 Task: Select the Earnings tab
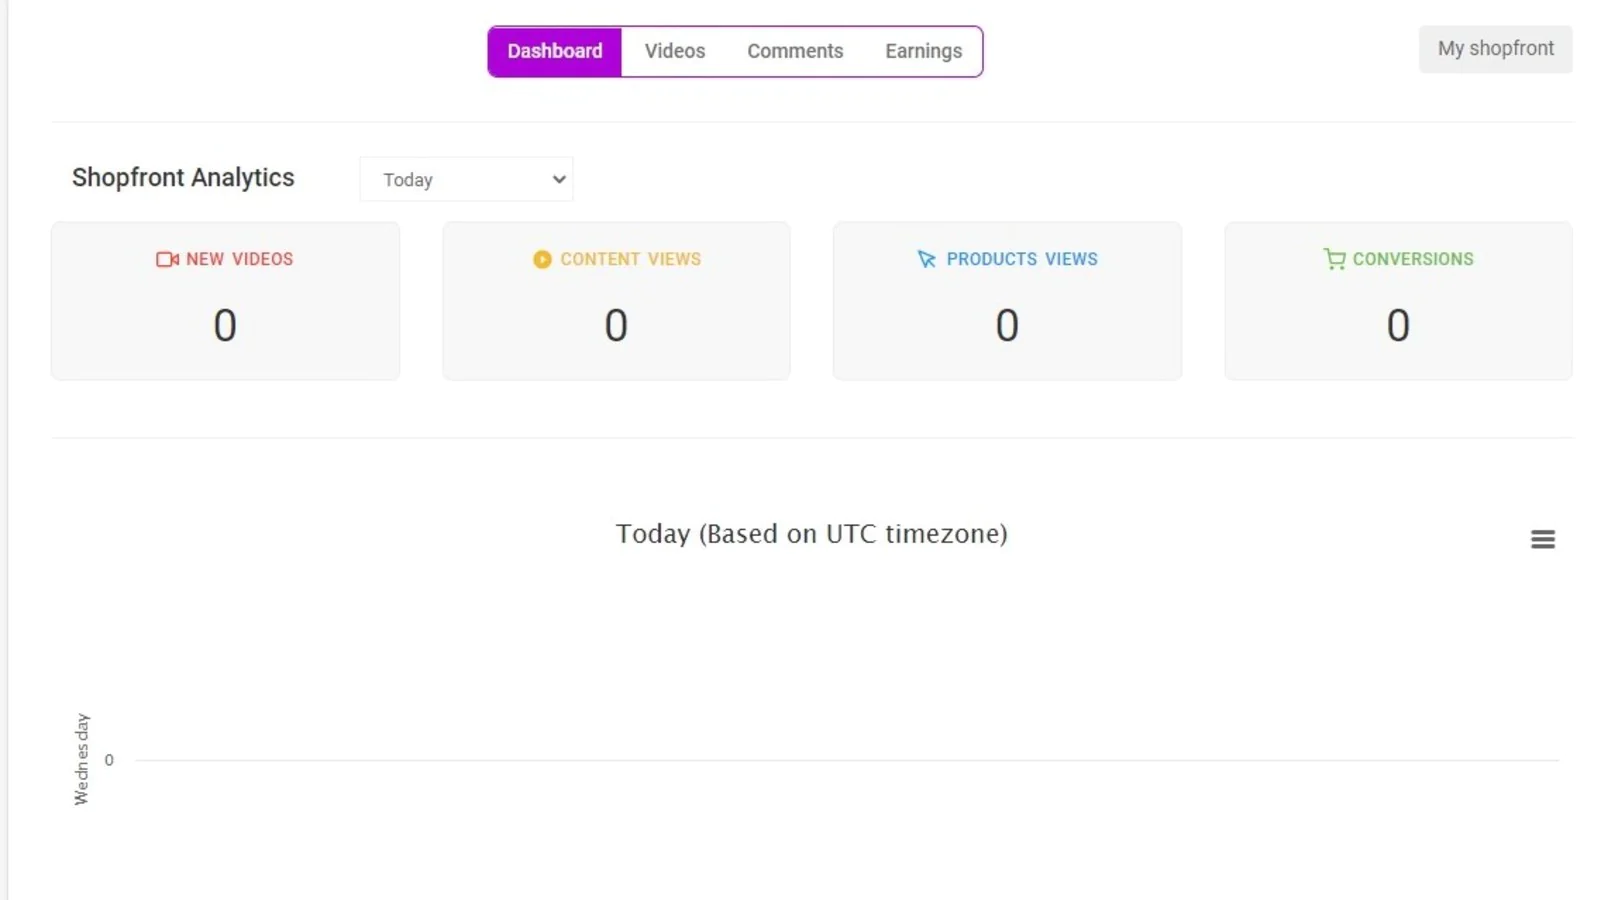pyautogui.click(x=923, y=51)
